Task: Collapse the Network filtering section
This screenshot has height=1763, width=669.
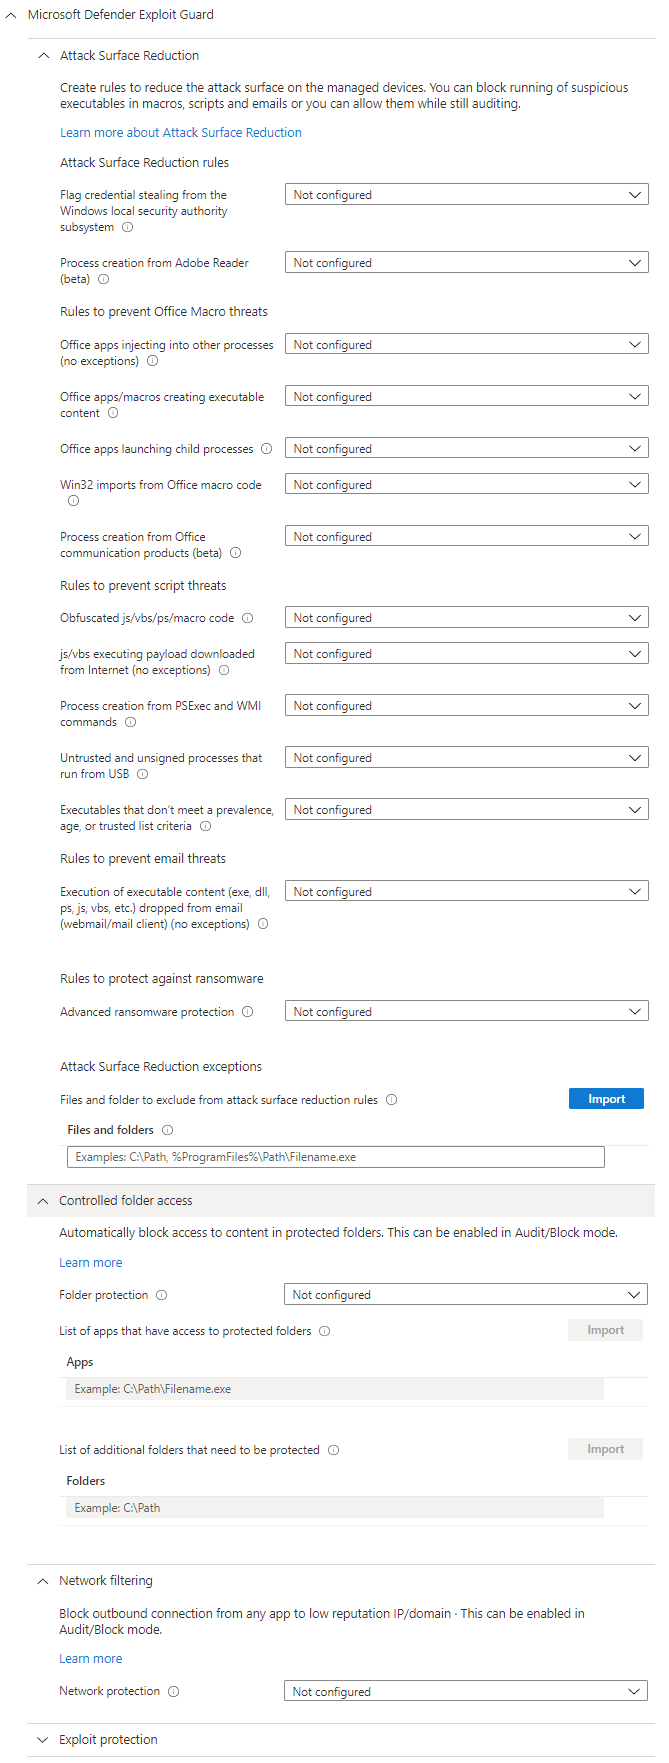Action: [42, 1581]
